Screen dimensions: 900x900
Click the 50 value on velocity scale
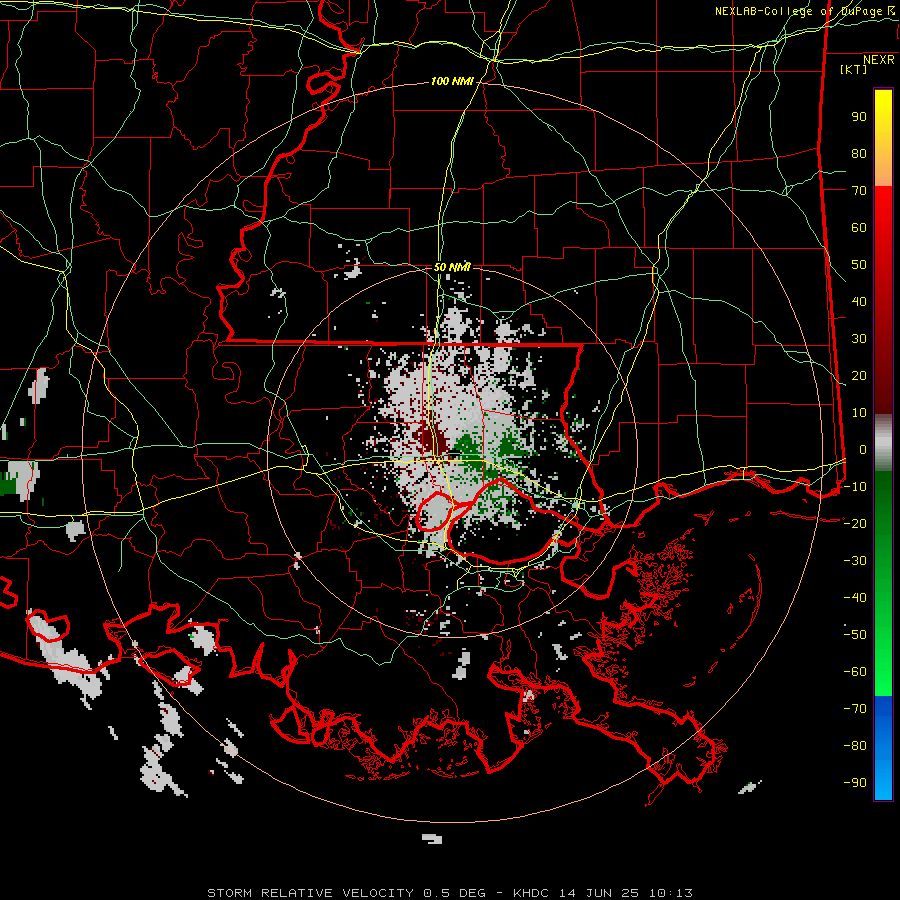coord(859,265)
